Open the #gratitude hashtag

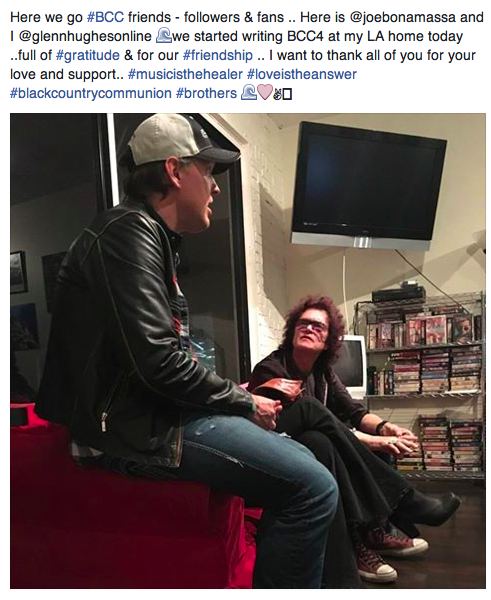point(88,55)
